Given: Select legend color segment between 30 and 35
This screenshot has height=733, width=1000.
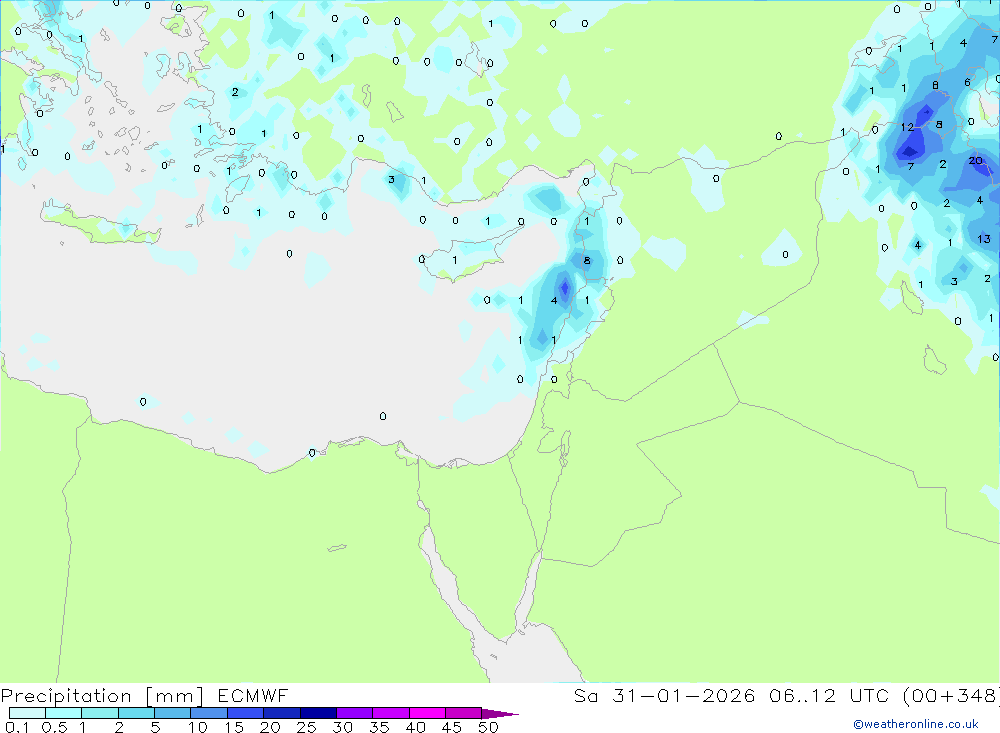Looking at the screenshot, I should point(355,713).
